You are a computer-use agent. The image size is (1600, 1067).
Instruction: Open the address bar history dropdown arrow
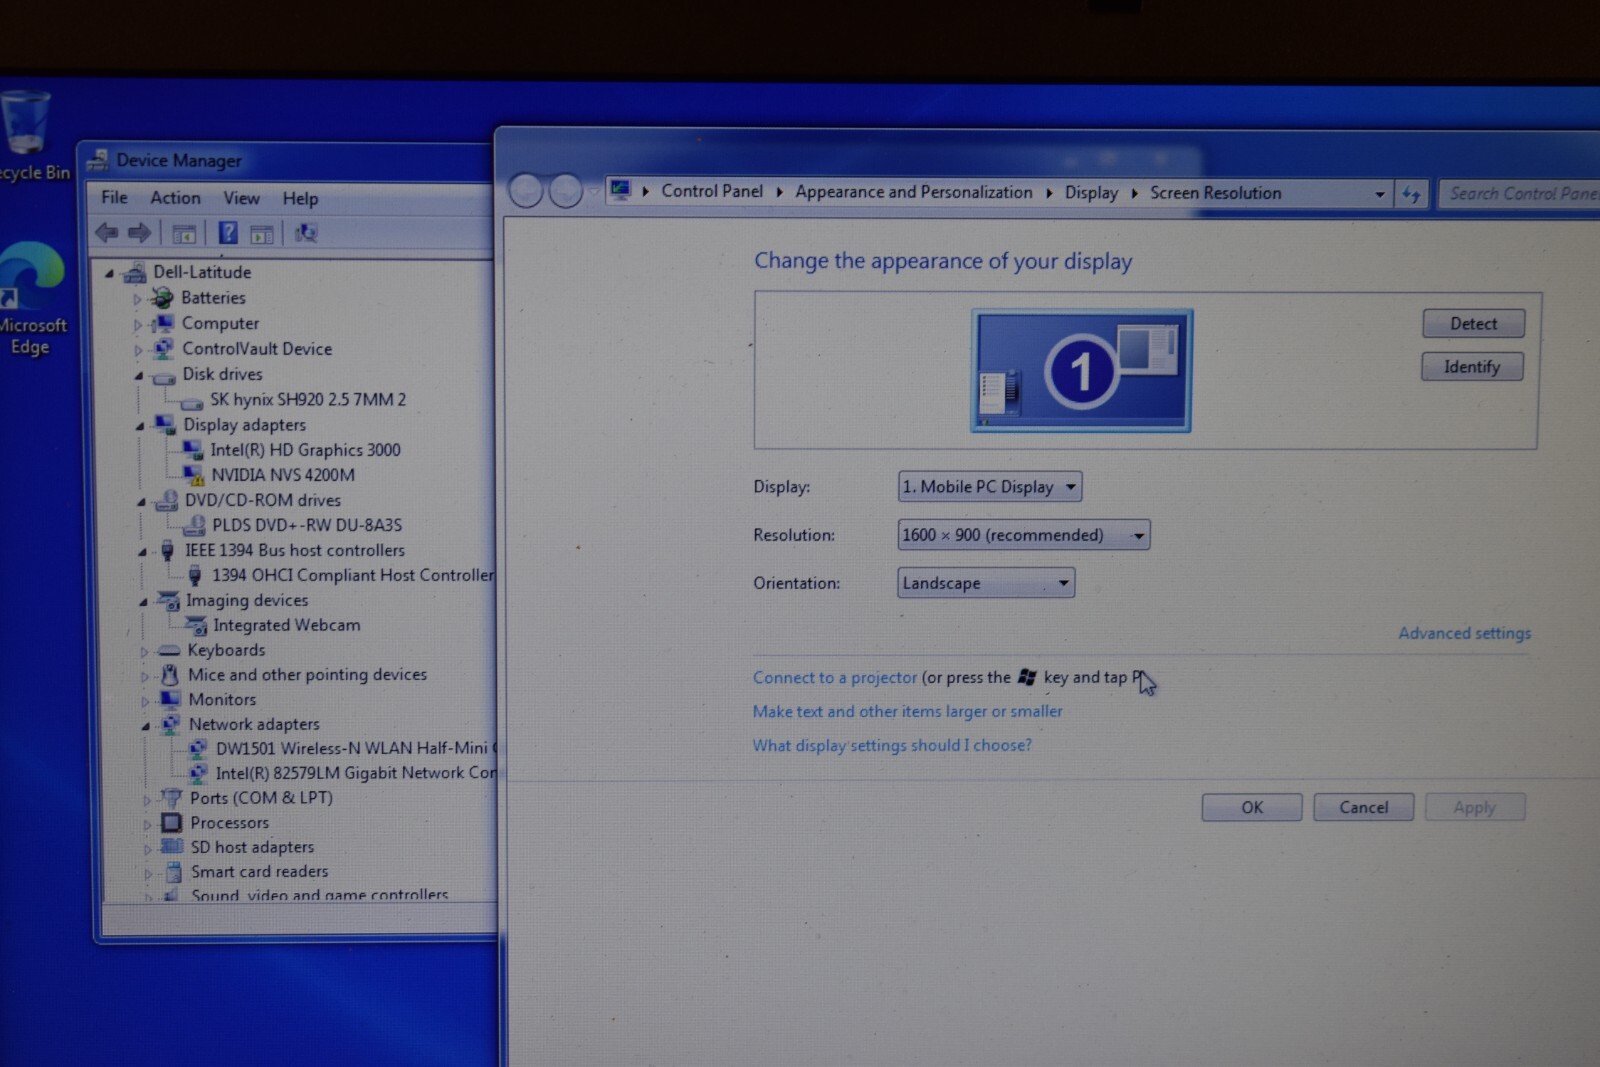coord(1380,194)
